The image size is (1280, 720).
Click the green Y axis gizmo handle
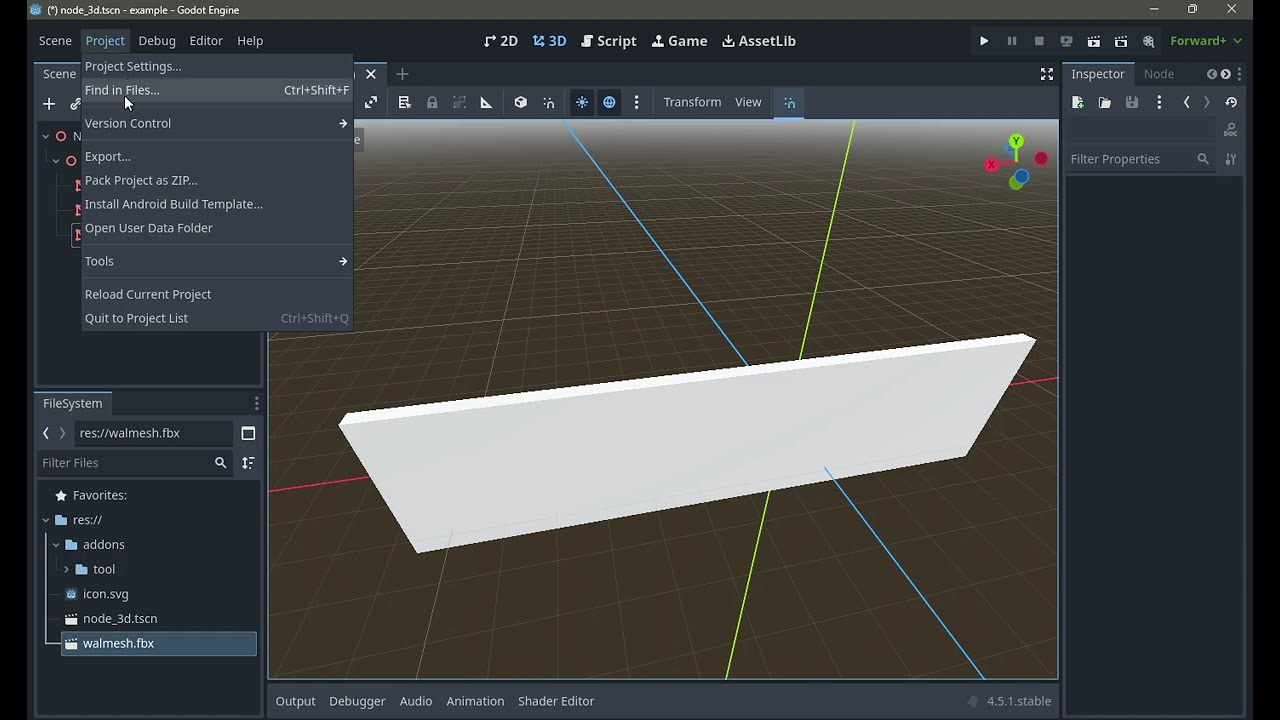(x=1016, y=141)
